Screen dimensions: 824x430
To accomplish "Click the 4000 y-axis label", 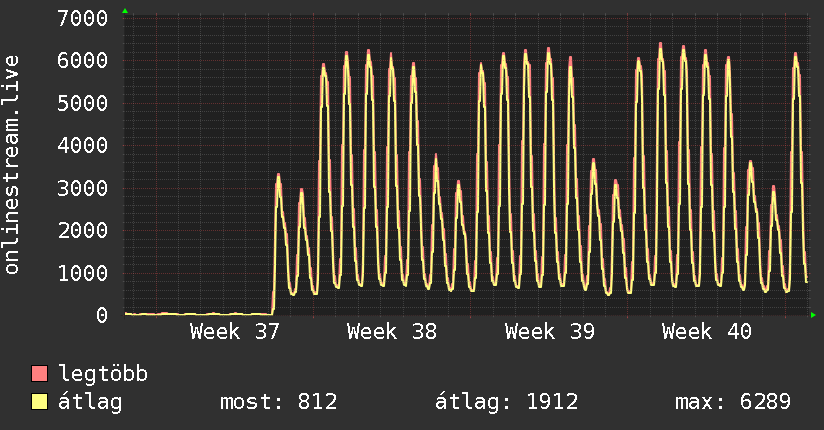I will point(83,146).
